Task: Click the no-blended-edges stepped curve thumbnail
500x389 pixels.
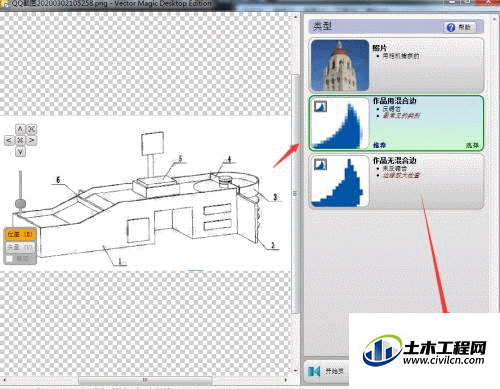Action: (x=340, y=181)
